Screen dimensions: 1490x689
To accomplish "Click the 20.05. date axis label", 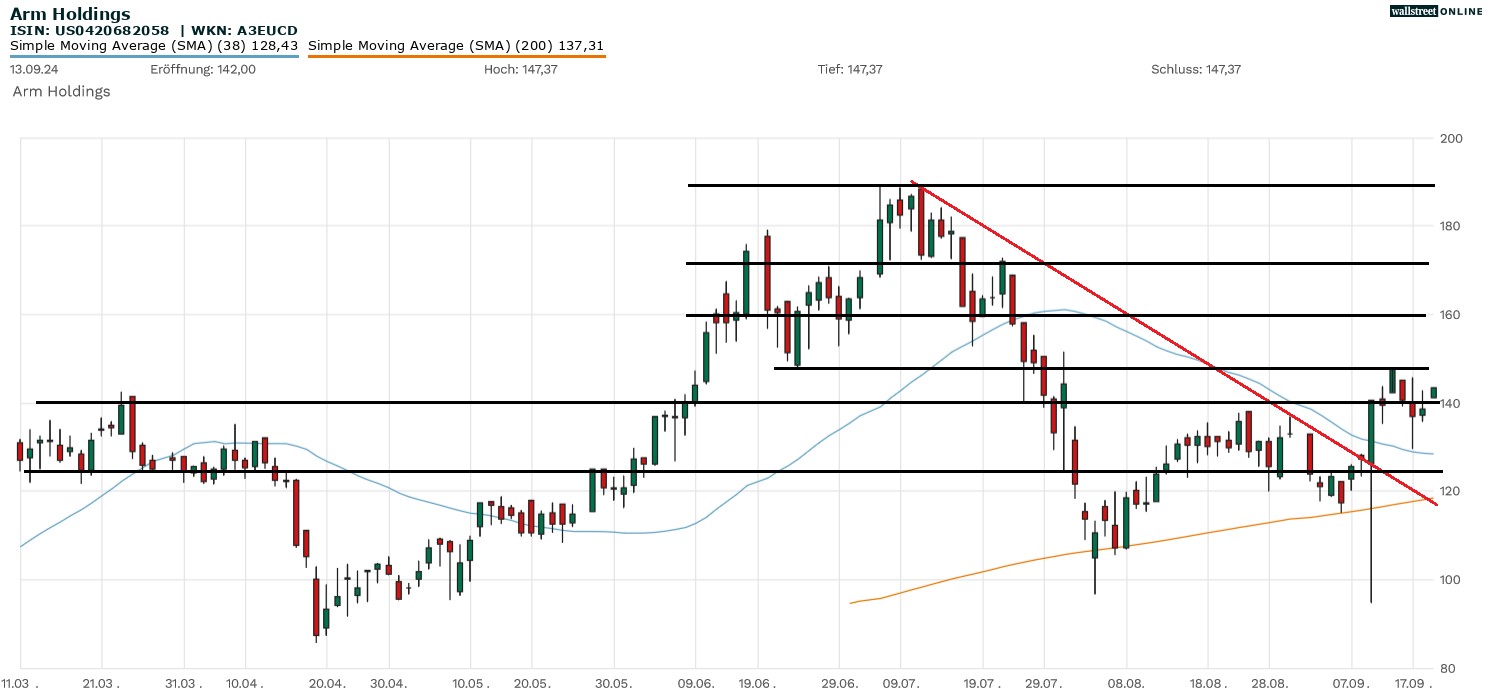I will [x=532, y=683].
